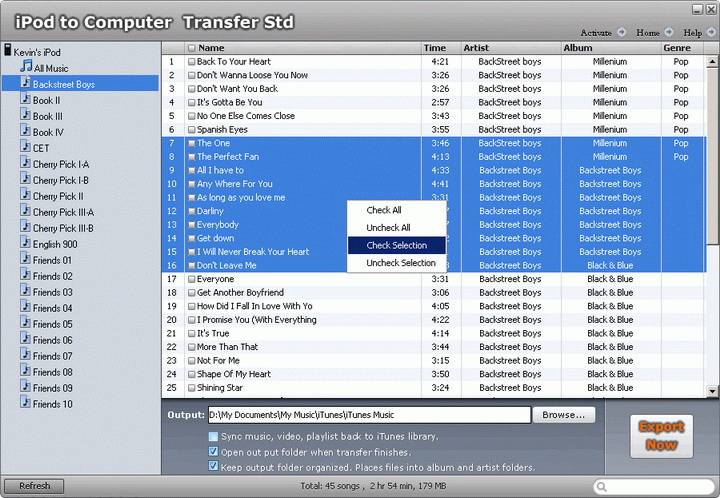Click the Cherry Pick III-A playlist icon
This screenshot has width=720, height=498.
coord(26,211)
